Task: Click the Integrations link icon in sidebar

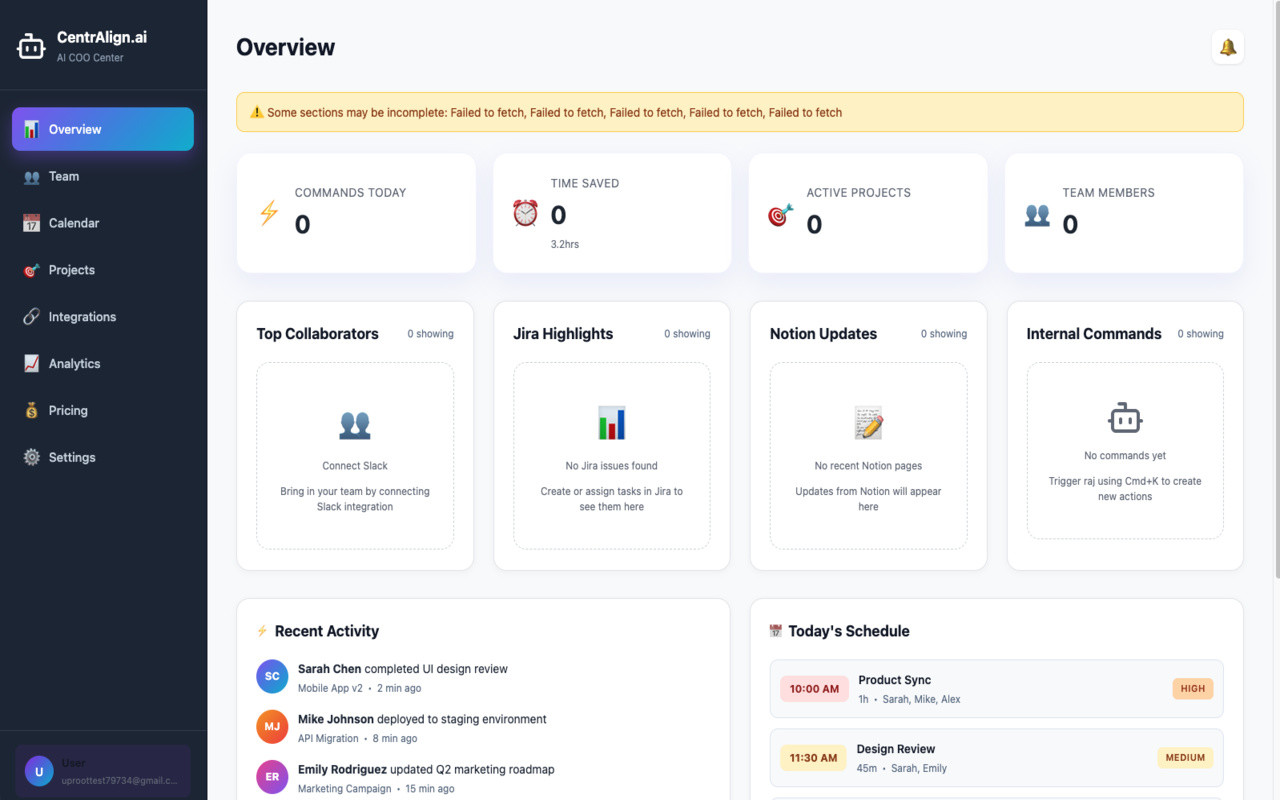Action: pyautogui.click(x=32, y=317)
